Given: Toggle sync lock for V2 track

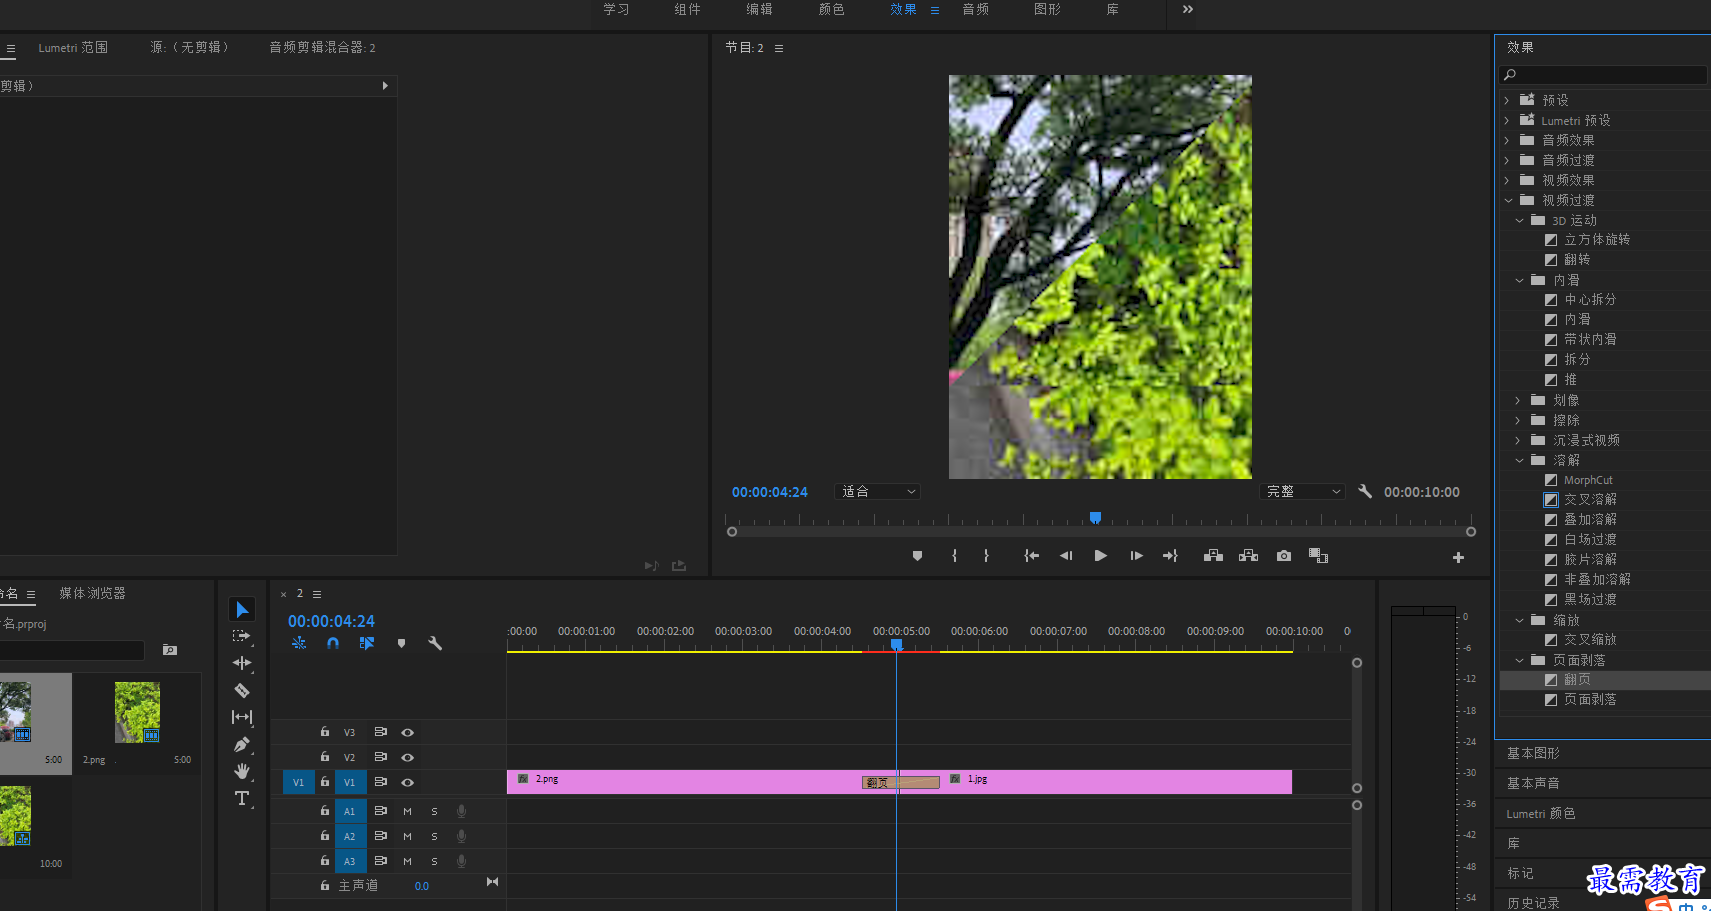Looking at the screenshot, I should click(380, 757).
